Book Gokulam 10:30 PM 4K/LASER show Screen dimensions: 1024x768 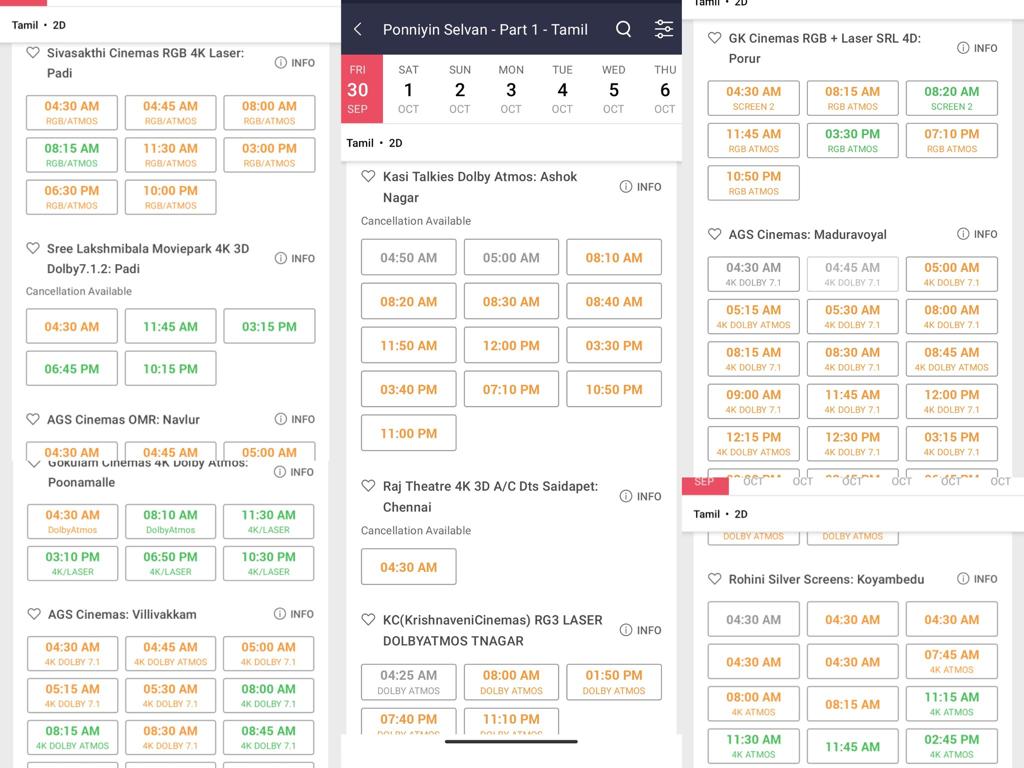click(x=268, y=563)
